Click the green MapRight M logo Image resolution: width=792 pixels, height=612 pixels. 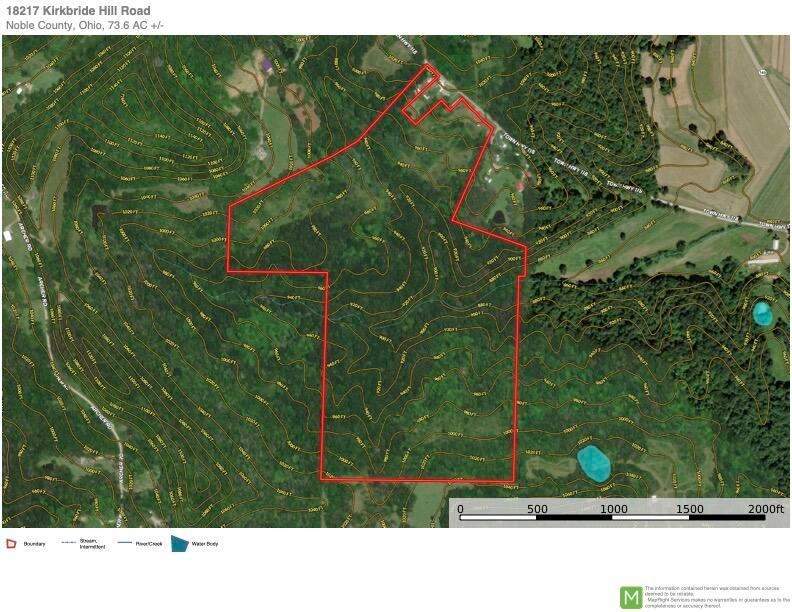pyautogui.click(x=631, y=597)
